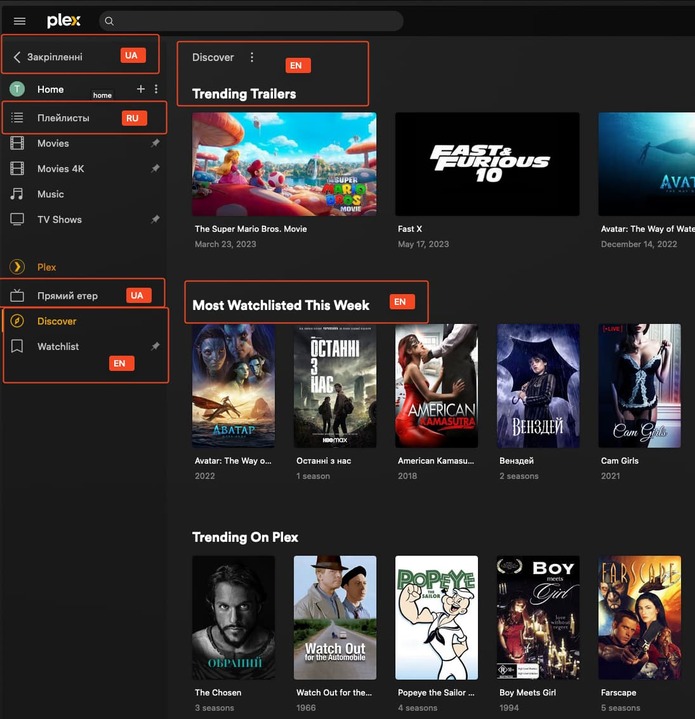Open Avatar underwater trailer thumbnail
Screen dimensions: 695x719
coord(646,164)
